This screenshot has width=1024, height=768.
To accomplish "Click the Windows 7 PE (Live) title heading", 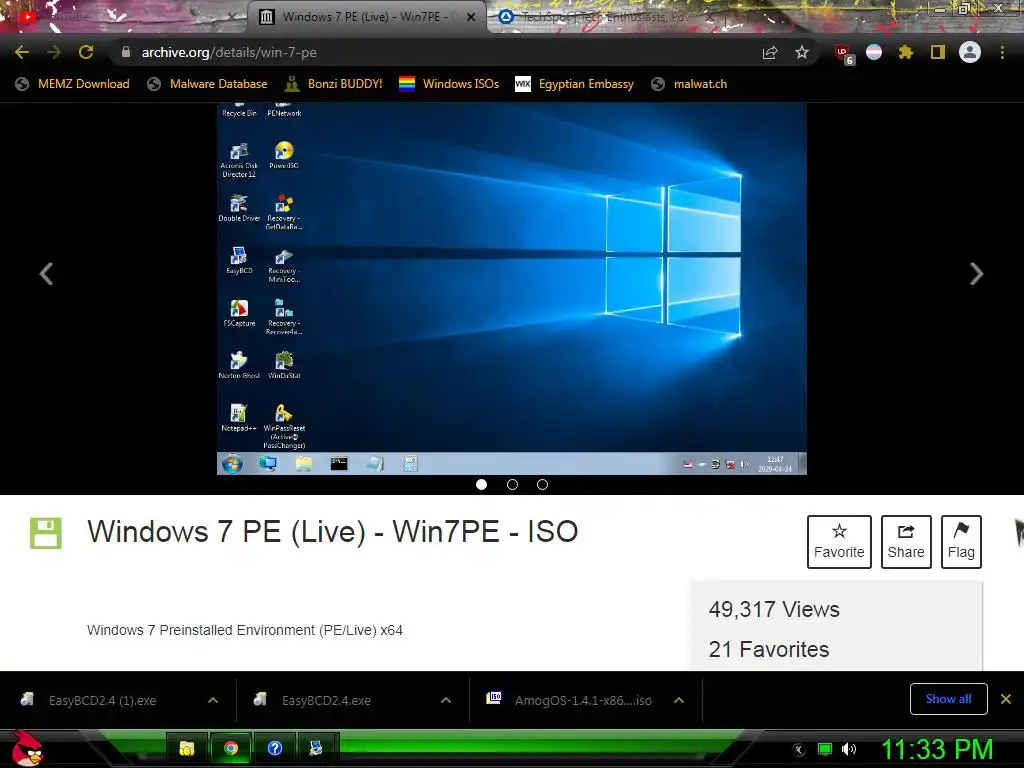I will click(333, 532).
